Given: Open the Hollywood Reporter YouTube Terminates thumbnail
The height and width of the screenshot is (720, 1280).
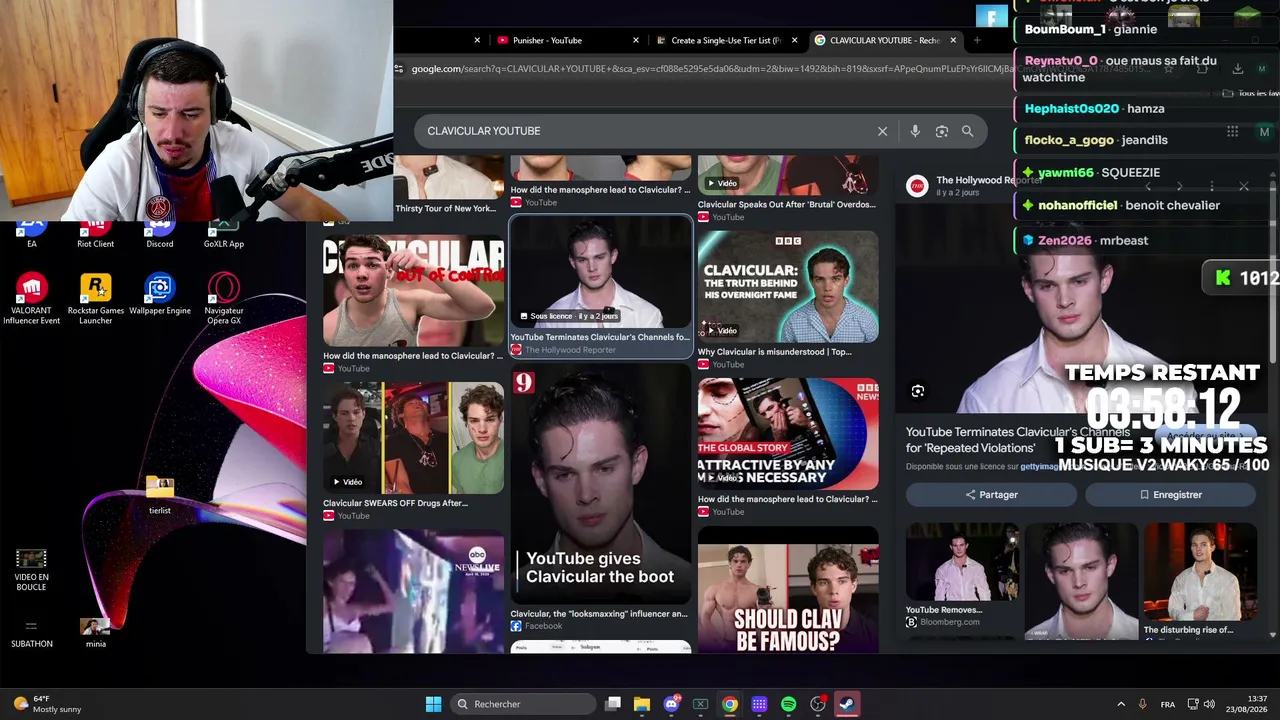Looking at the screenshot, I should (600, 272).
